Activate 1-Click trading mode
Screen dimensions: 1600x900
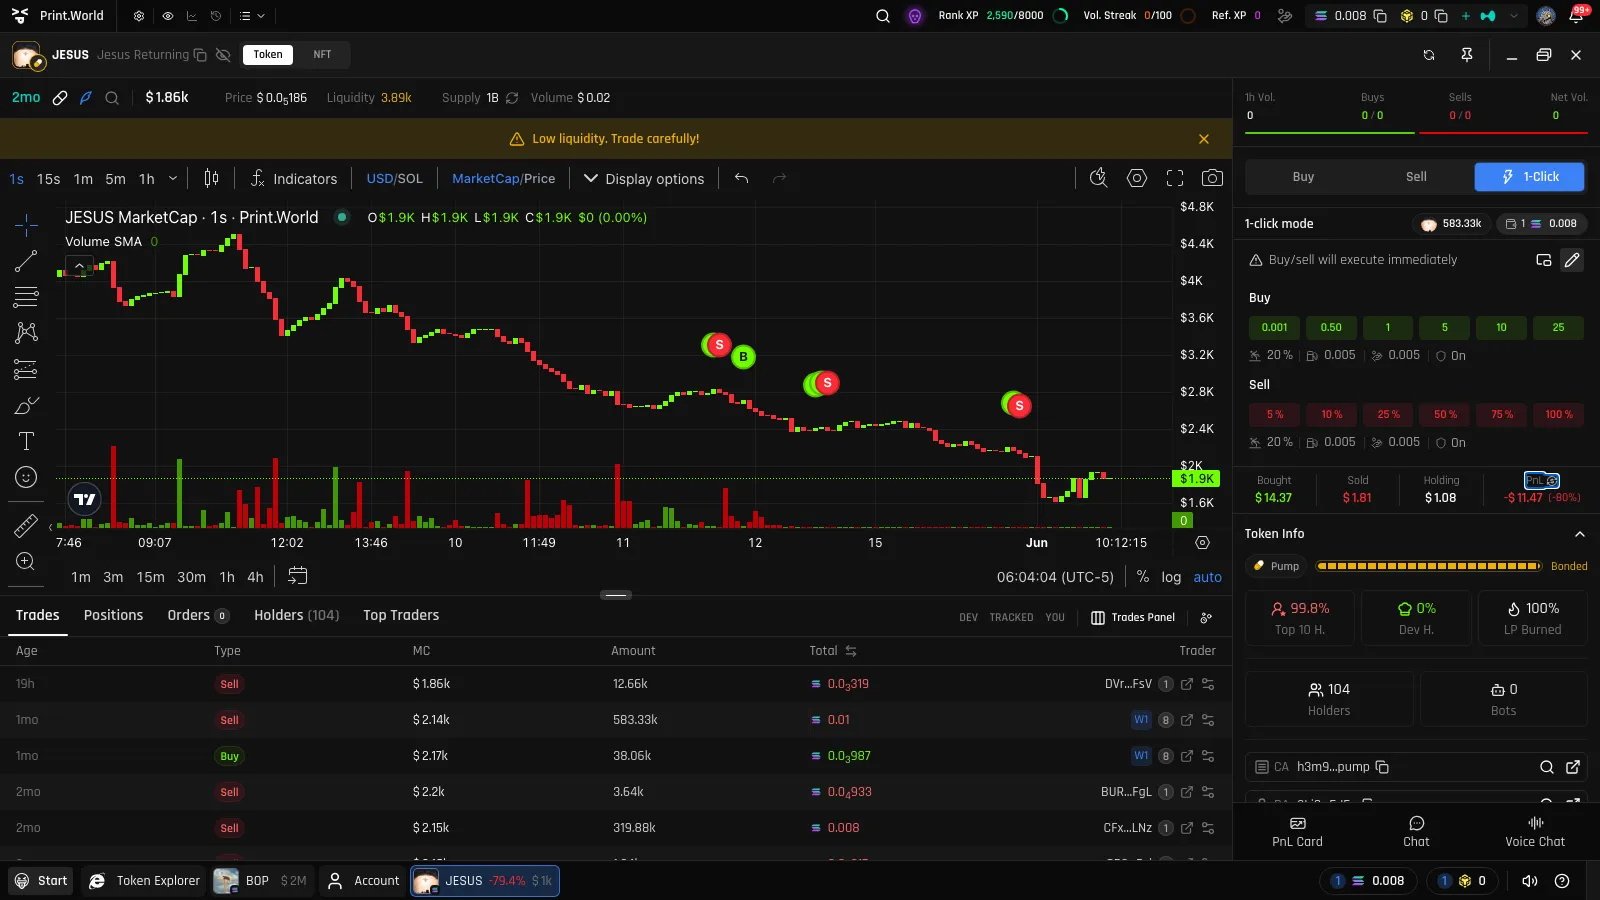(x=1530, y=177)
